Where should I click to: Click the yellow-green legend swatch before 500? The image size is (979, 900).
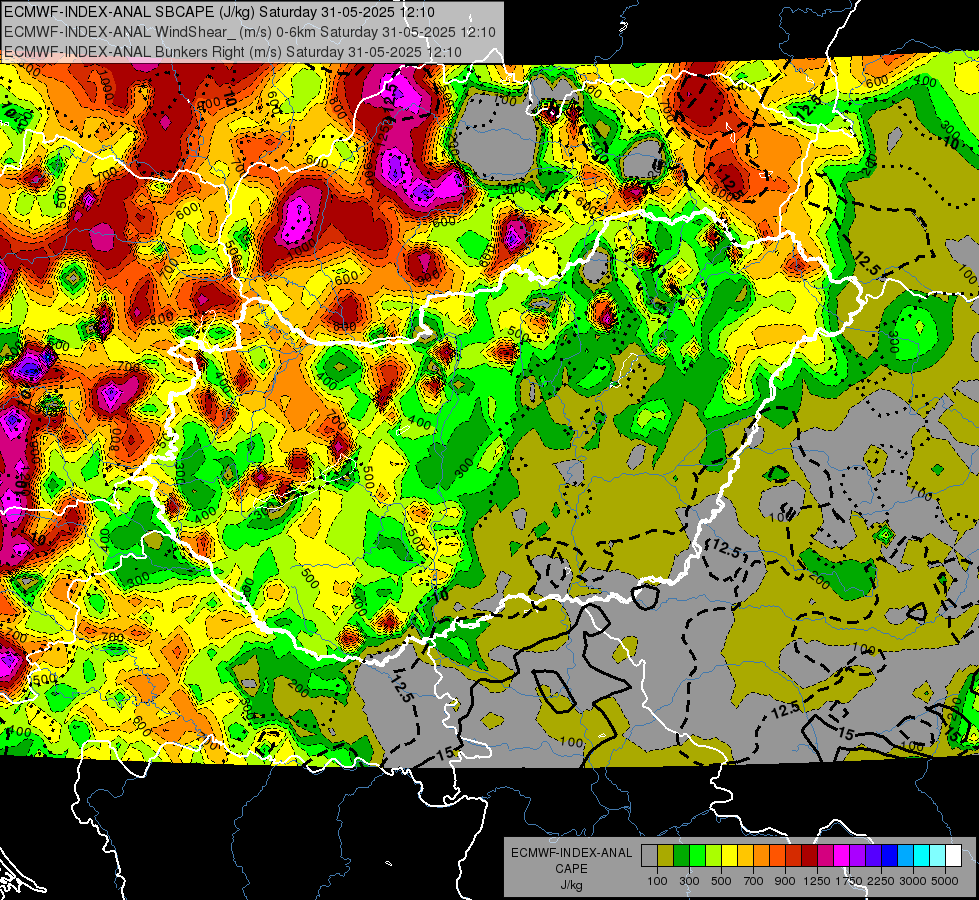pyautogui.click(x=713, y=855)
